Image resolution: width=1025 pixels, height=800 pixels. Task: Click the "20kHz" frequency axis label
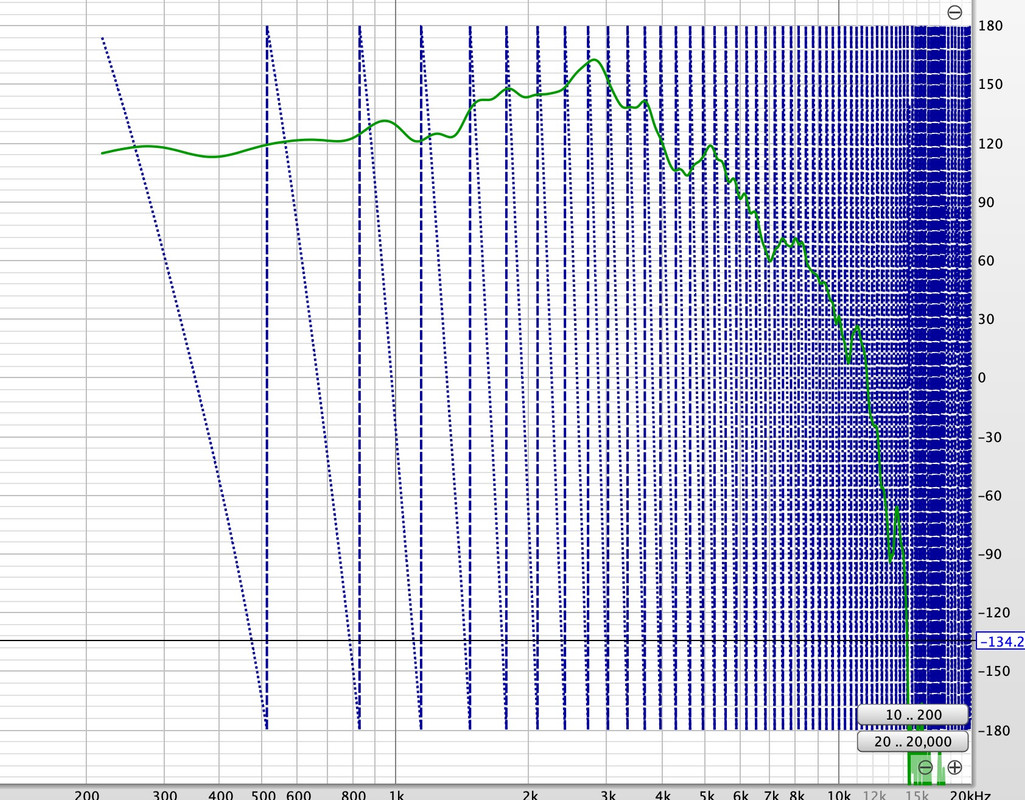pyautogui.click(x=971, y=795)
